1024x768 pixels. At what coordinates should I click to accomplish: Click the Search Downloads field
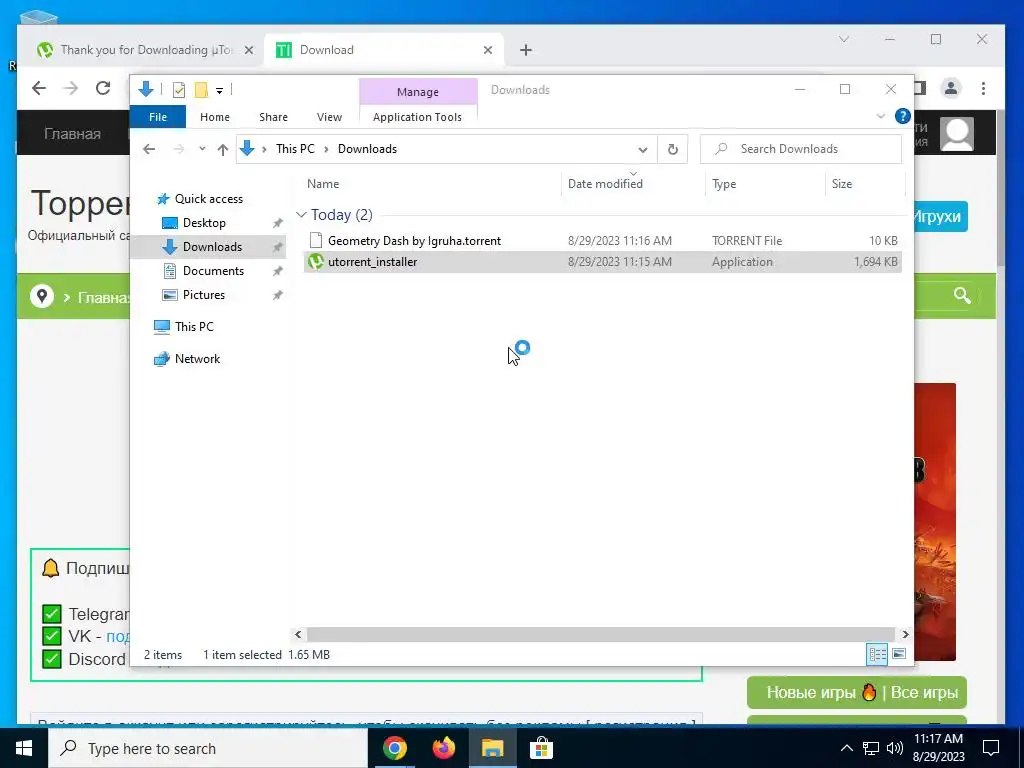(x=801, y=149)
